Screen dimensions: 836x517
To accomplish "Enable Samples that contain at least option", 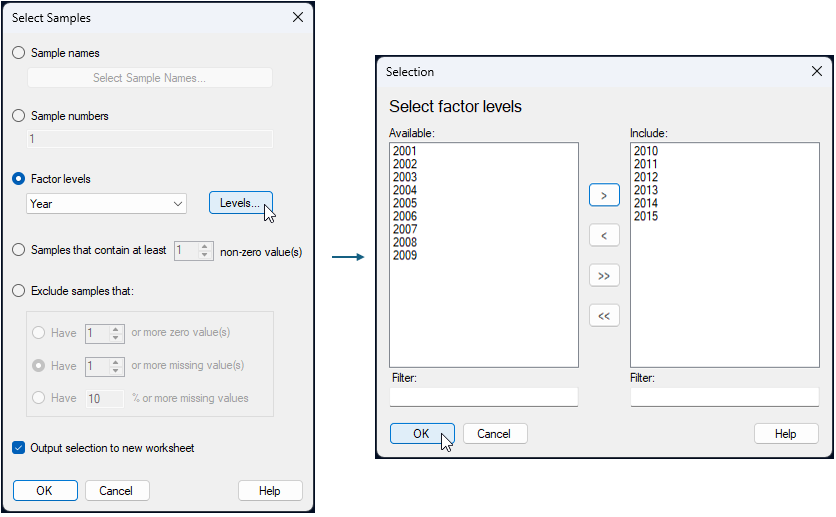I will [x=19, y=251].
